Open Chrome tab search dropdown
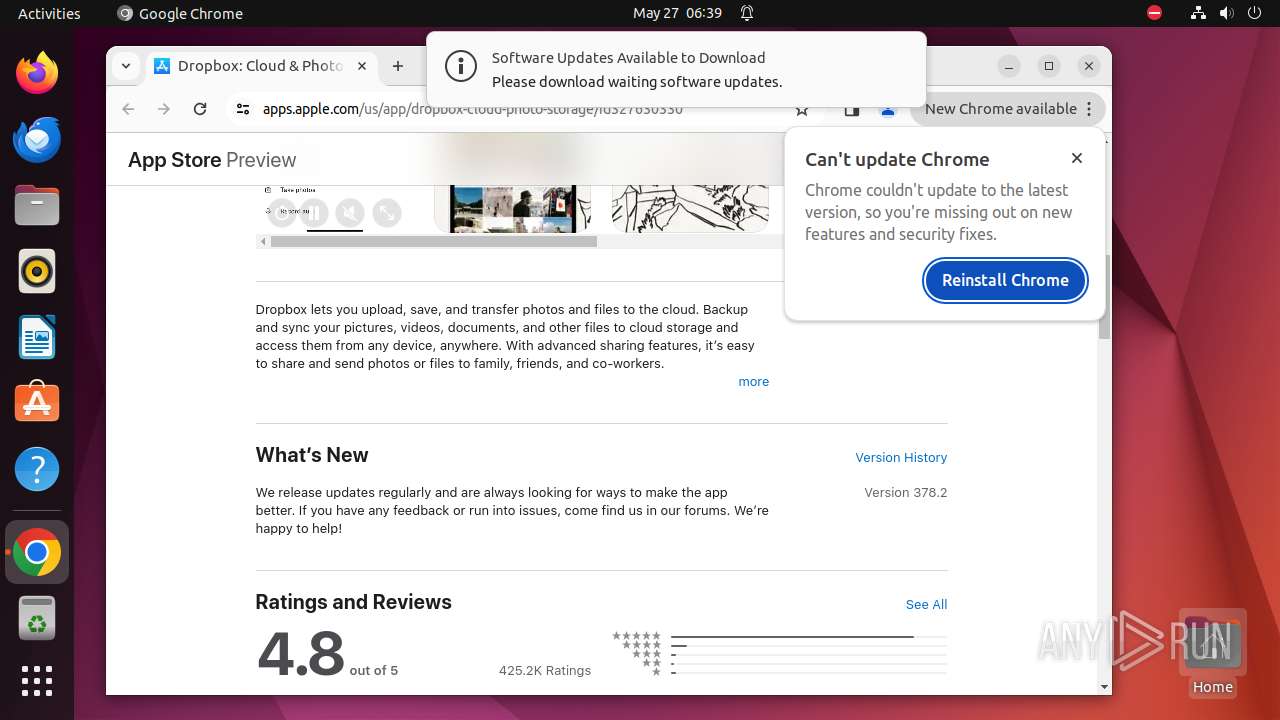 pos(126,66)
